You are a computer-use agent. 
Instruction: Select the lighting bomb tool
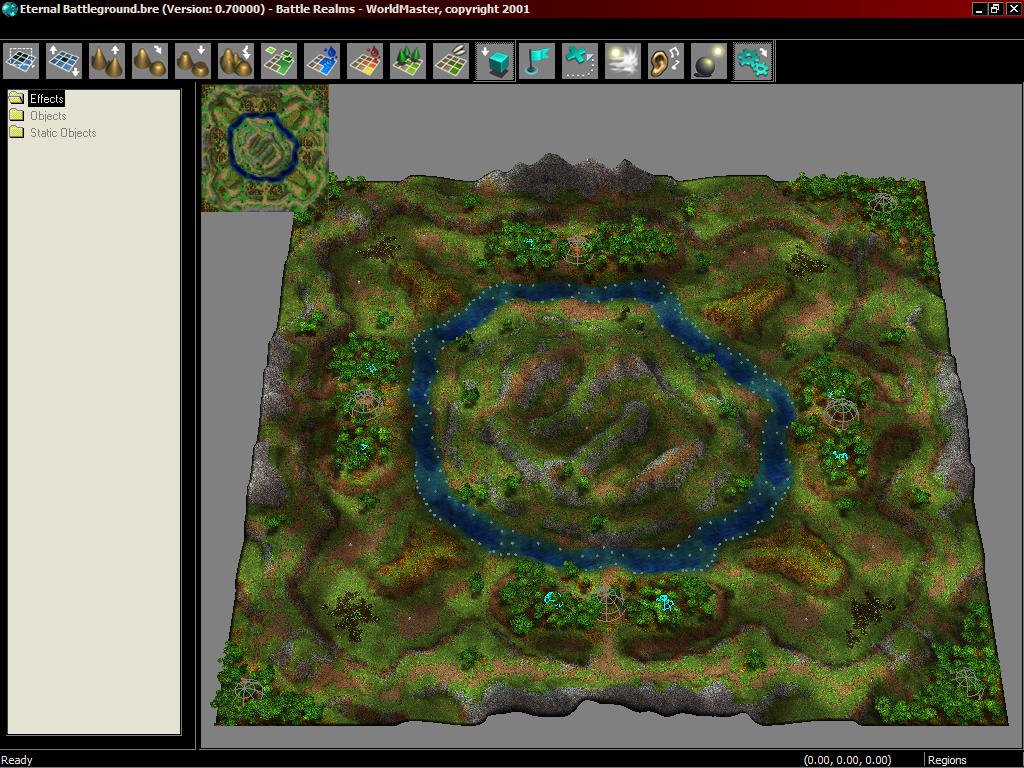click(709, 60)
